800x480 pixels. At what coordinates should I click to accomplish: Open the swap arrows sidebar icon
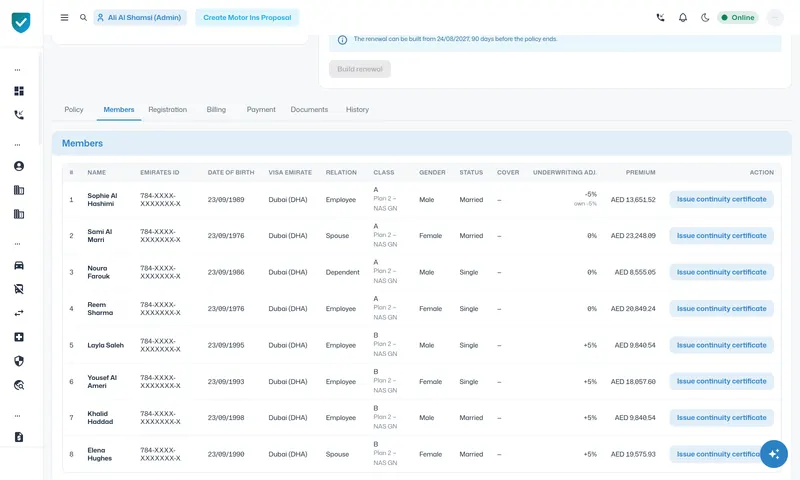[19, 313]
